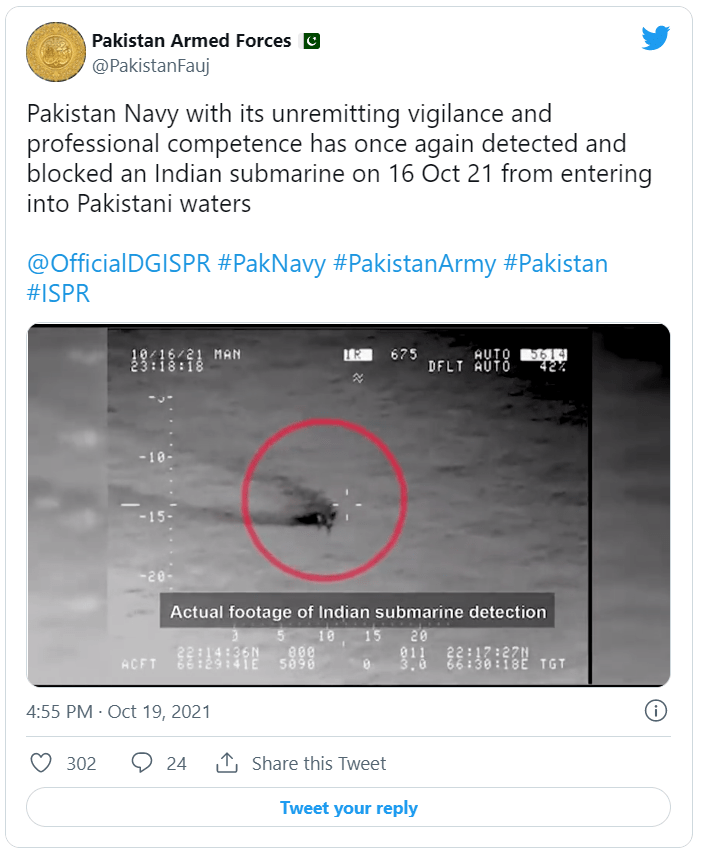Open the @PakistanFauj handle
This screenshot has height=855, width=701.
click(x=150, y=66)
